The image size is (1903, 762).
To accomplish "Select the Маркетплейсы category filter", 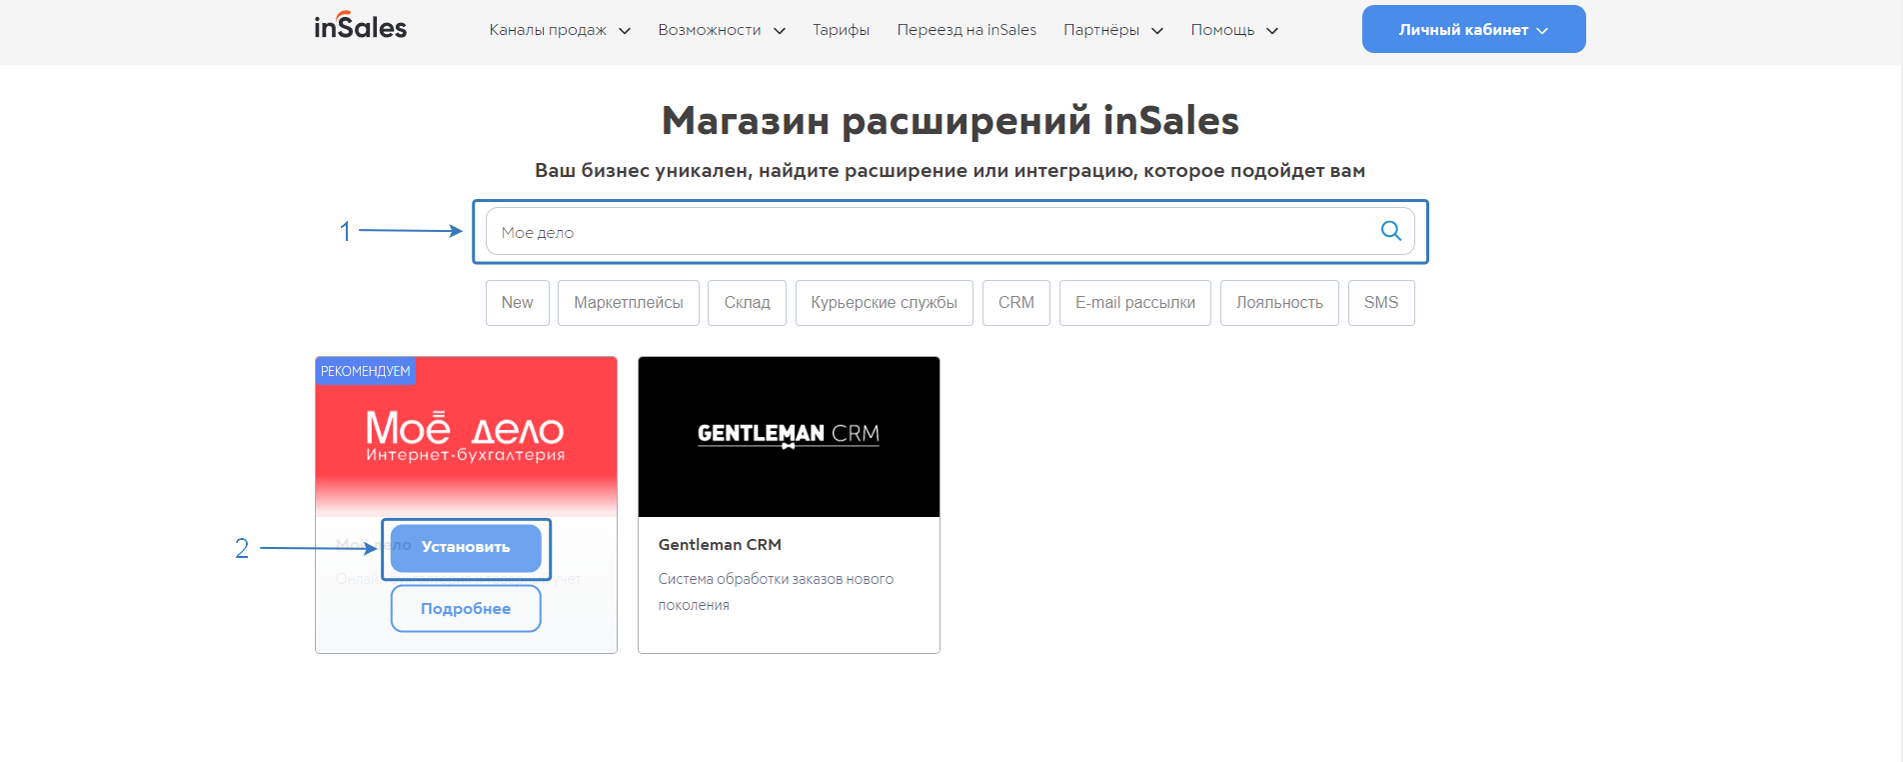I will (628, 302).
